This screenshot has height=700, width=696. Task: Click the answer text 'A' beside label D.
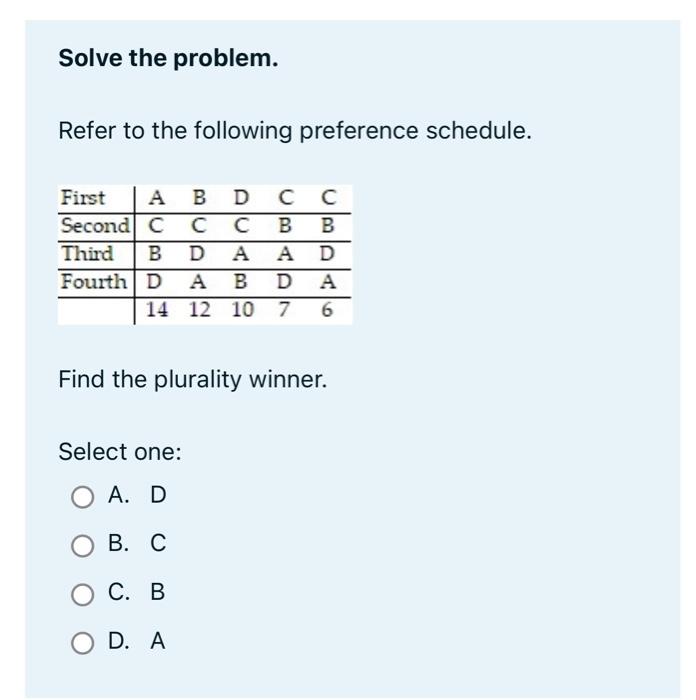click(158, 641)
